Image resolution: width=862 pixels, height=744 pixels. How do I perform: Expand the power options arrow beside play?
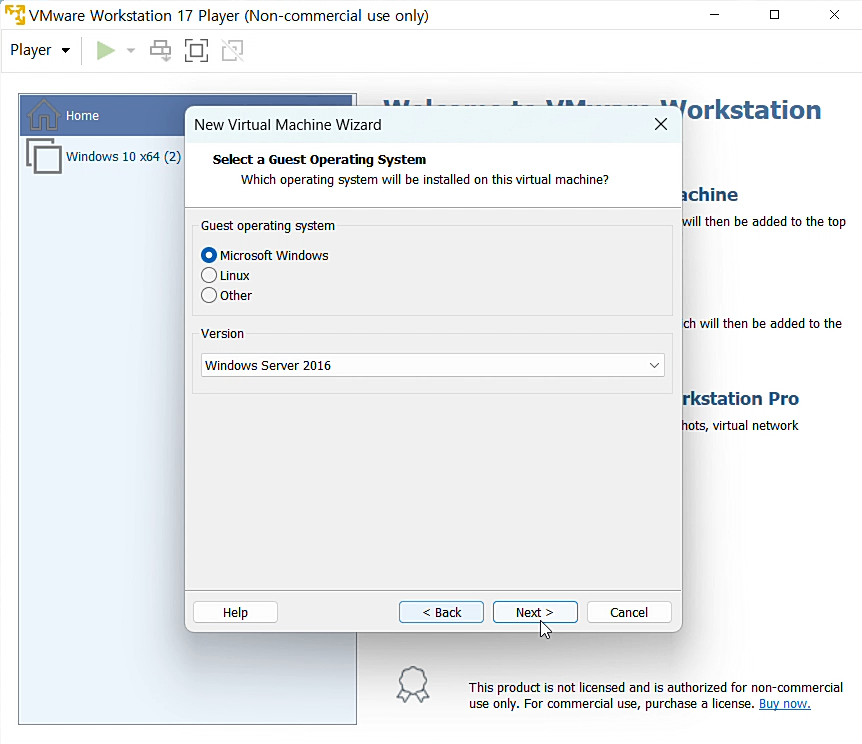(131, 51)
